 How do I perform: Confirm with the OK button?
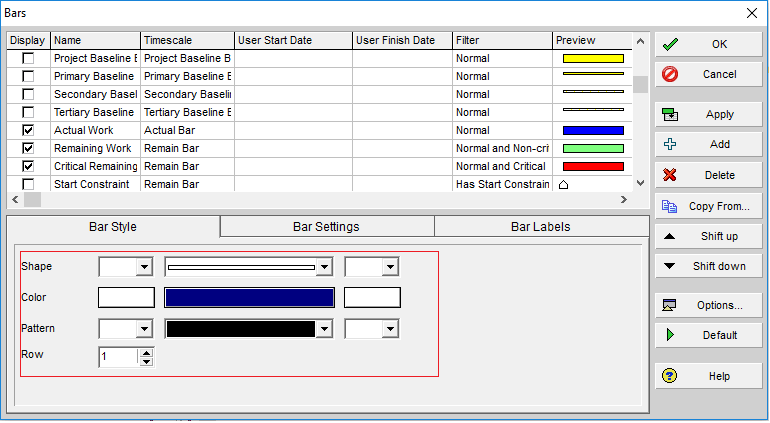click(708, 44)
